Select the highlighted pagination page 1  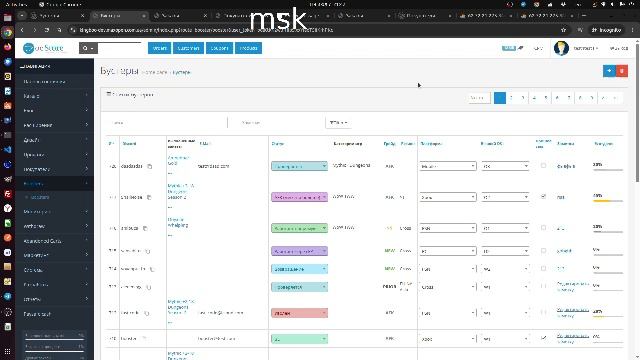(x=500, y=98)
